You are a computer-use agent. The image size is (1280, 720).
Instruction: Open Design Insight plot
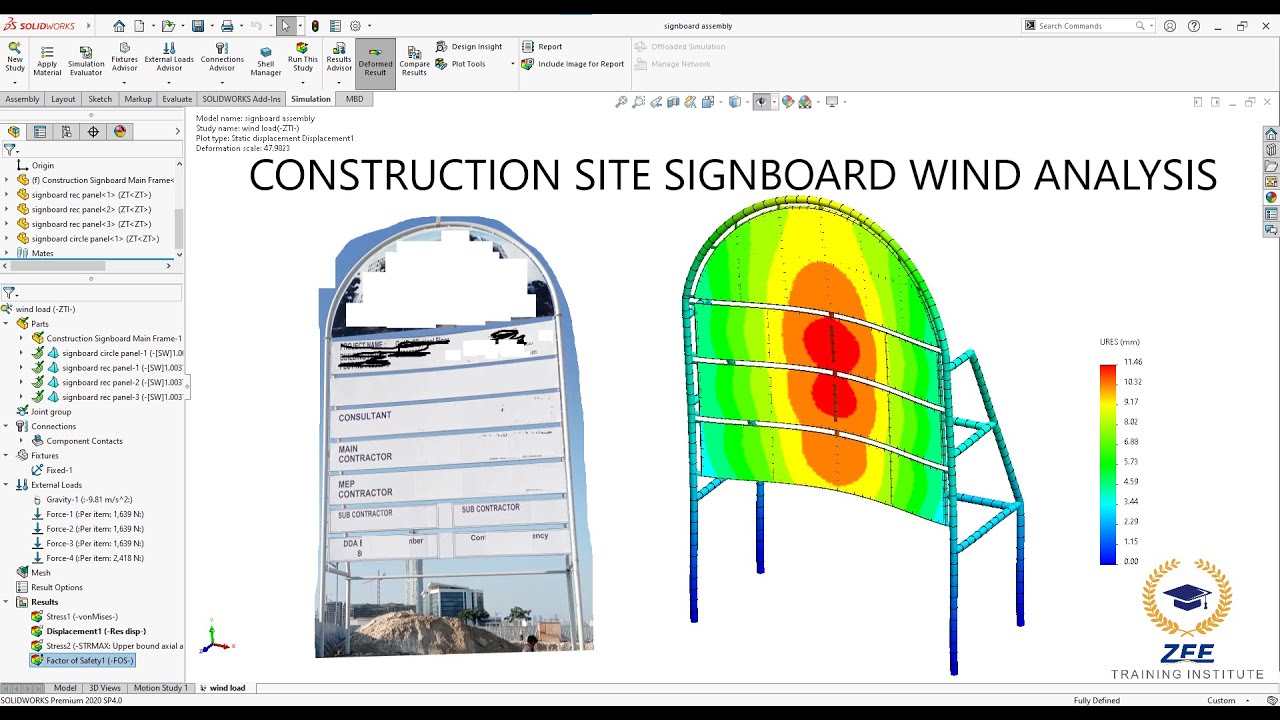pos(469,47)
